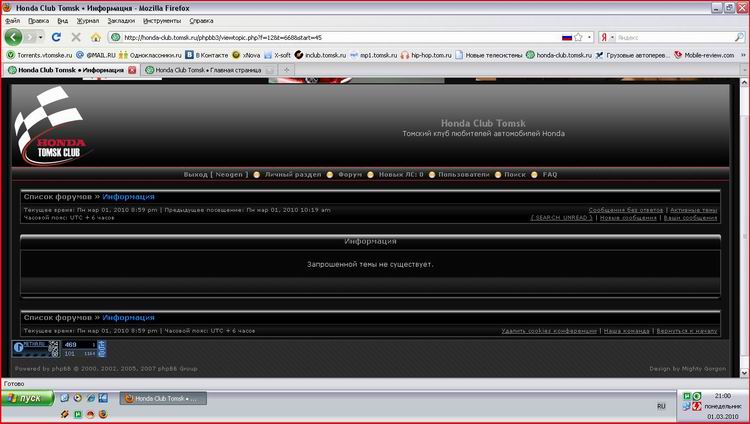750x424 pixels.
Task: Click Удалить cookies конференции link
Action: [549, 331]
